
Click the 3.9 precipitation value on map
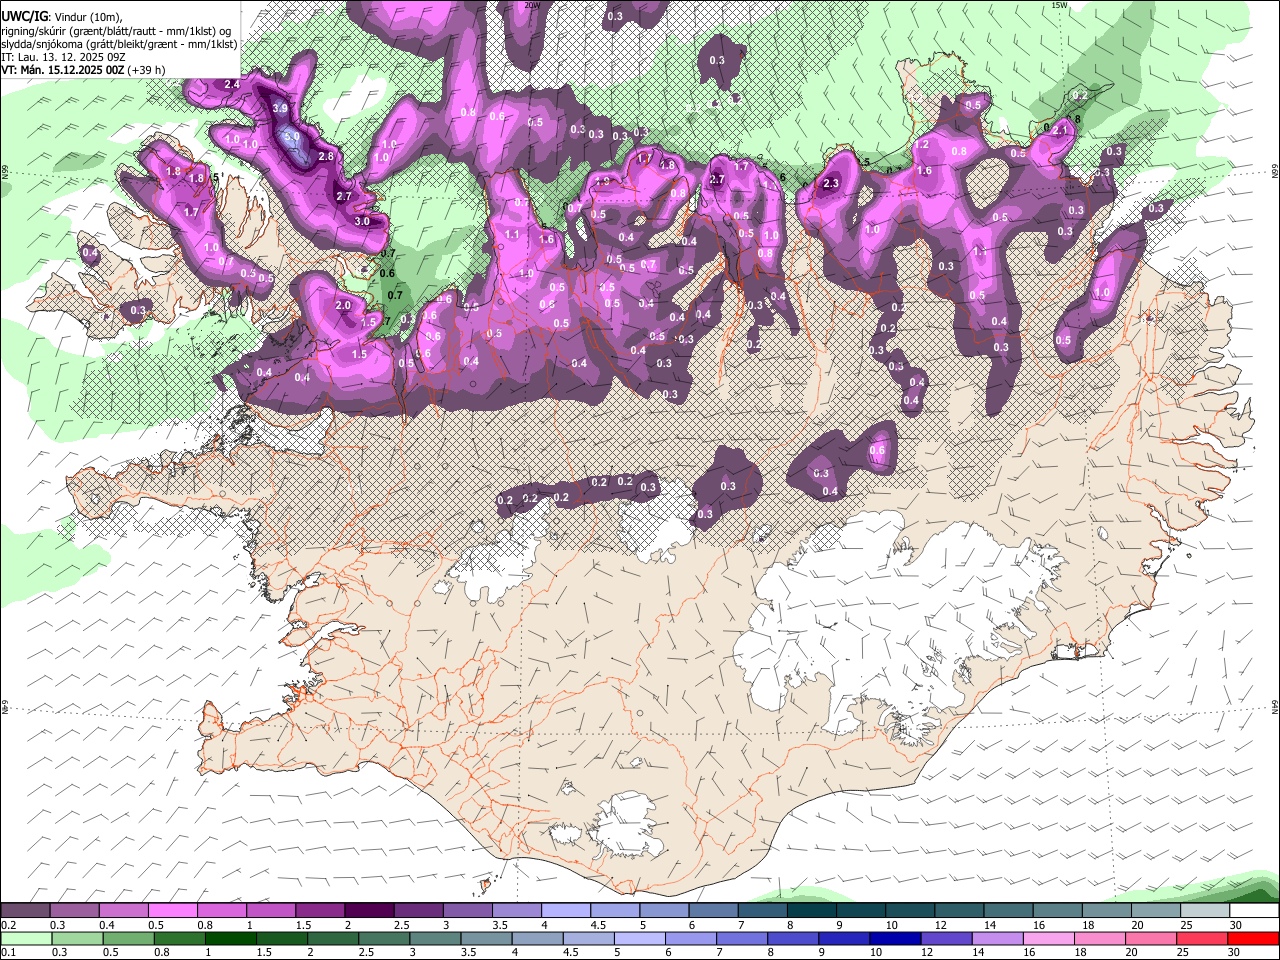coord(281,108)
